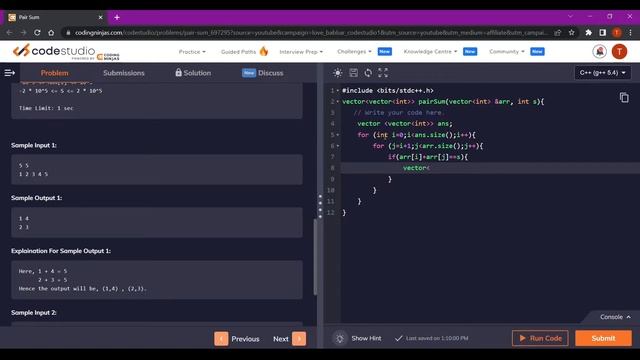Viewport: 640px width, 360px height.
Task: Click code line 8 with vector<
Action: point(490,168)
